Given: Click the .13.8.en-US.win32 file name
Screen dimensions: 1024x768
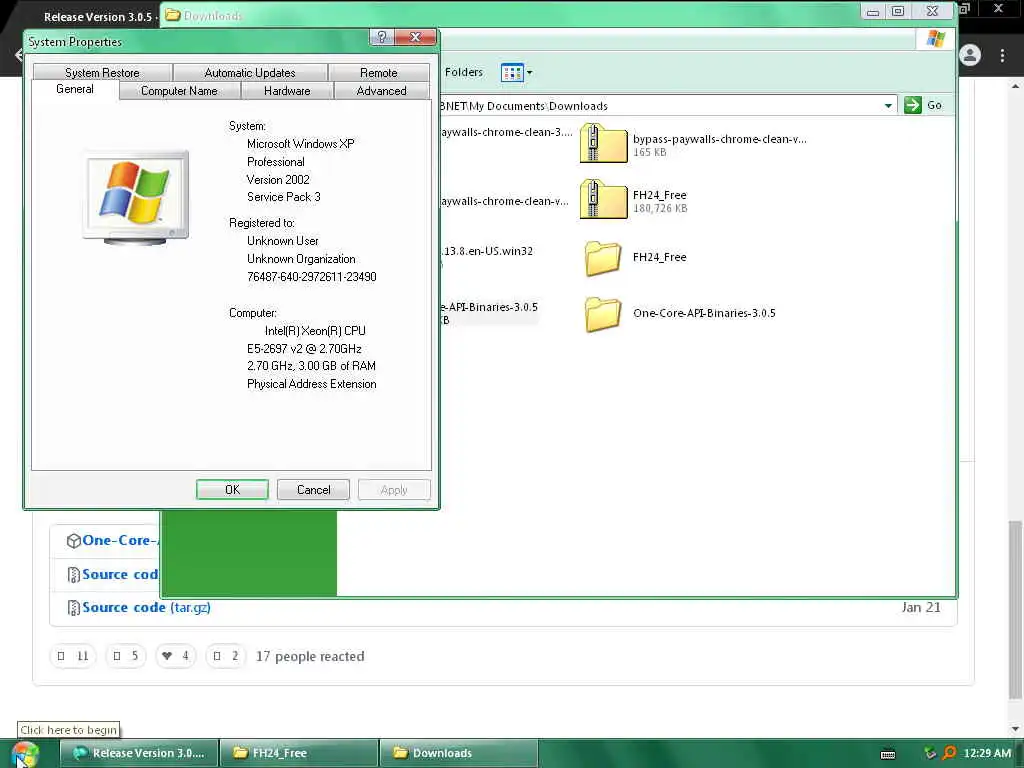Looking at the screenshot, I should point(487,251).
